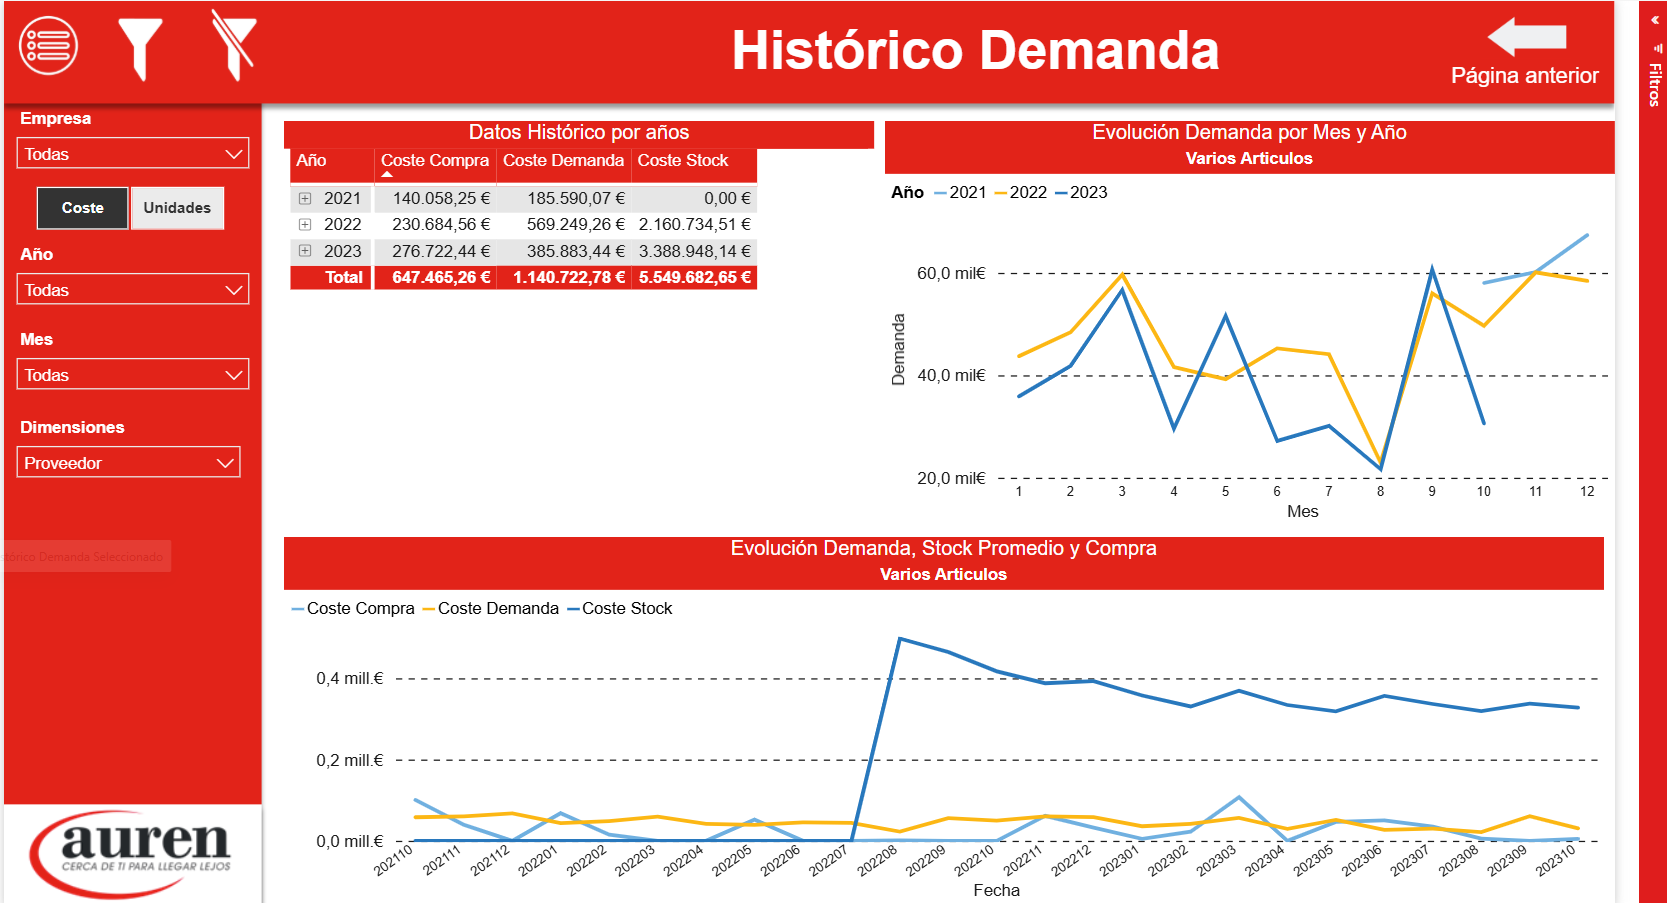
Task: Toggle the 2021 series in legend
Action: pyautogui.click(x=960, y=193)
